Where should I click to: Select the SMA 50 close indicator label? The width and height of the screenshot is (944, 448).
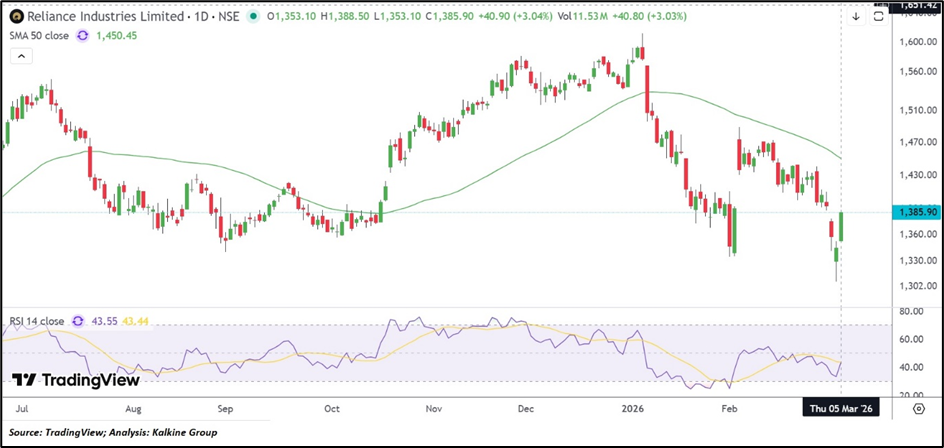tap(37, 35)
